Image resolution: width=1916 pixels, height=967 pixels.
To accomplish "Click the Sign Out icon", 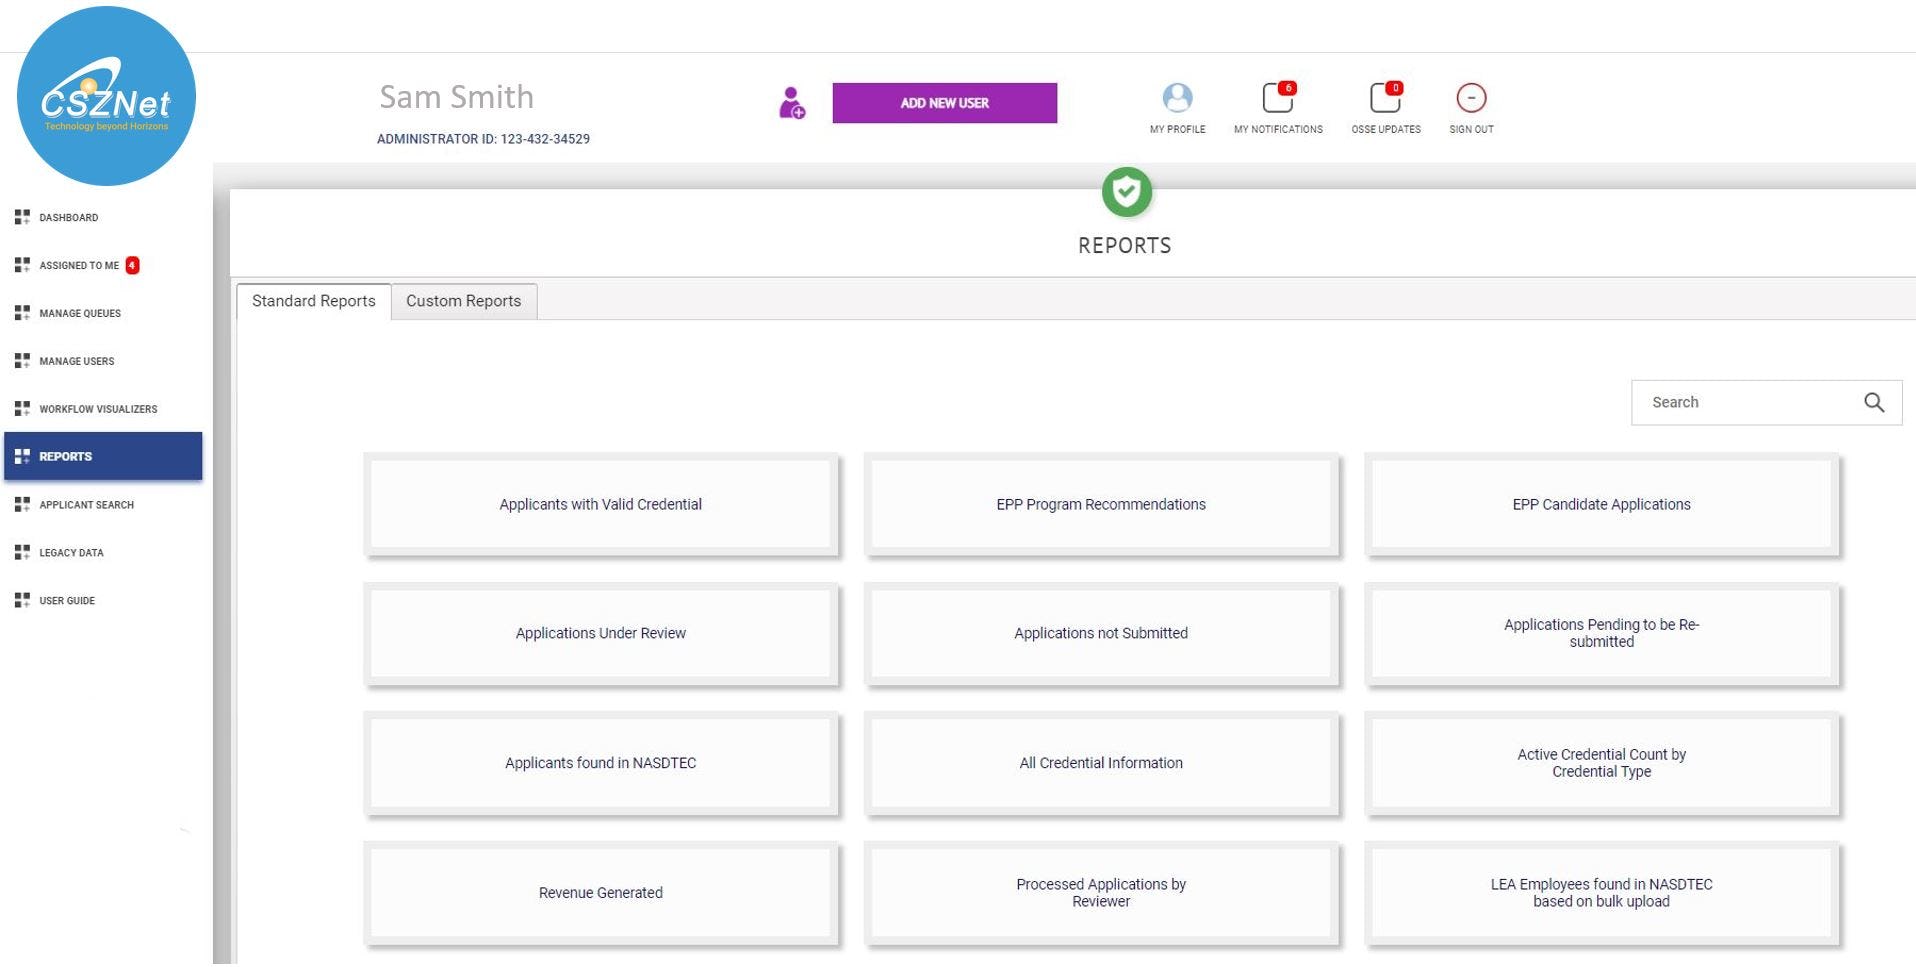I will click(1471, 98).
